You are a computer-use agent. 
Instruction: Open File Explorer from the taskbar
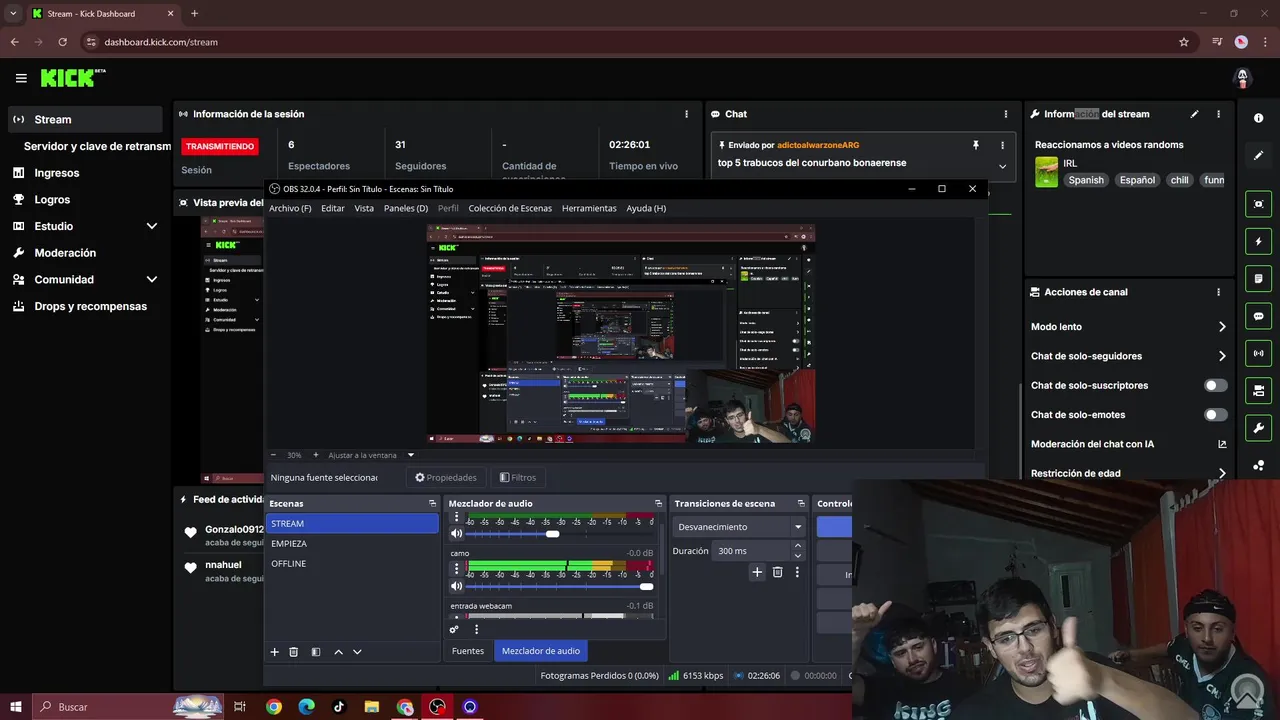tap(371, 707)
